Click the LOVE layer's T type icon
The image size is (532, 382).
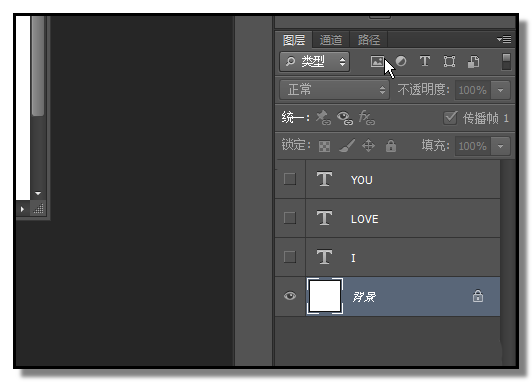(x=324, y=218)
